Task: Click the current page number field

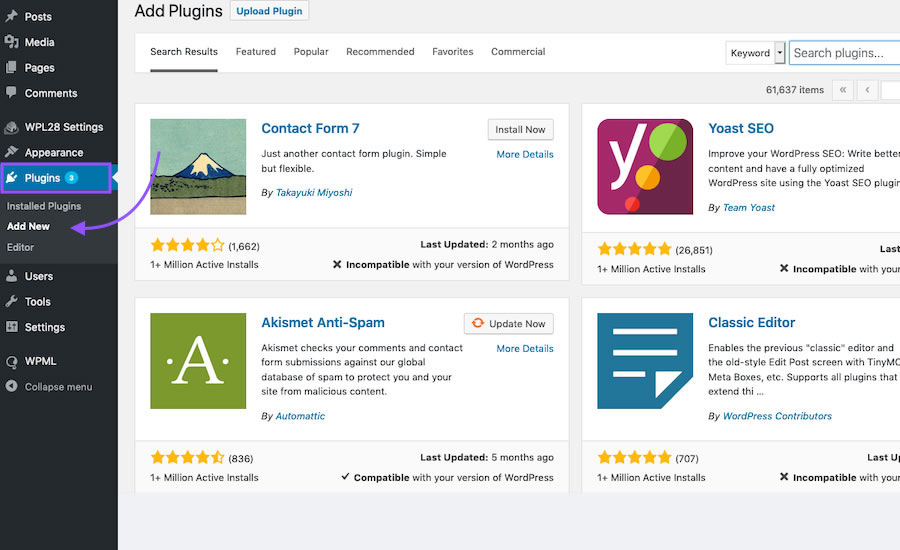Action: click(x=891, y=90)
